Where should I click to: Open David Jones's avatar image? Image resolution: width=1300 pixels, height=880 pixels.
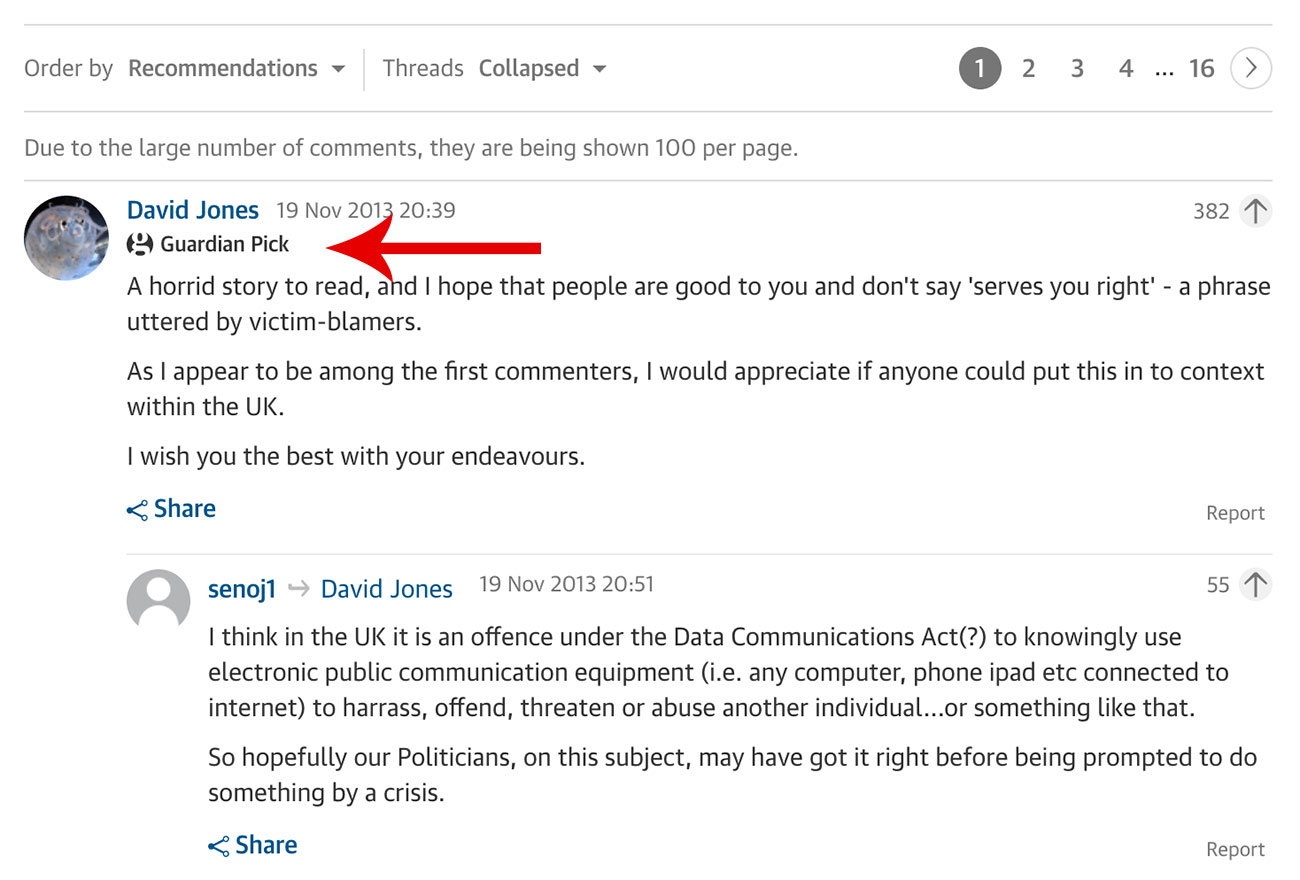66,238
